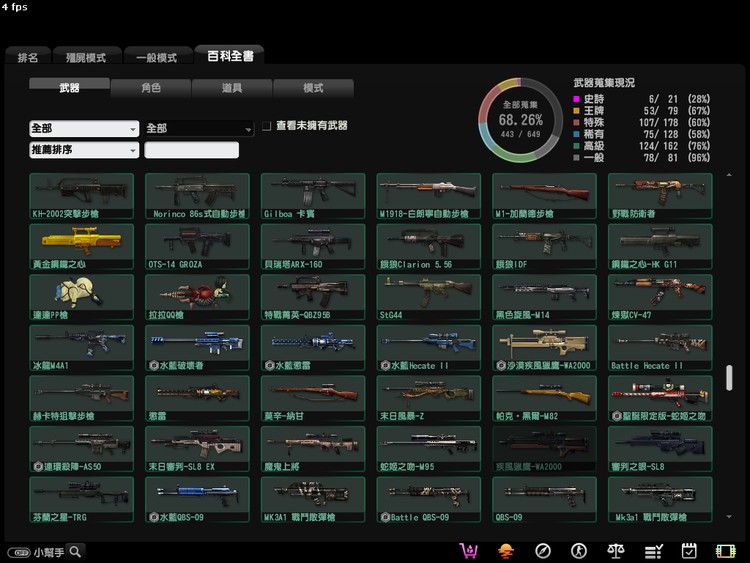Select the 模式 sub-tab
The height and width of the screenshot is (563, 750).
pos(313,88)
